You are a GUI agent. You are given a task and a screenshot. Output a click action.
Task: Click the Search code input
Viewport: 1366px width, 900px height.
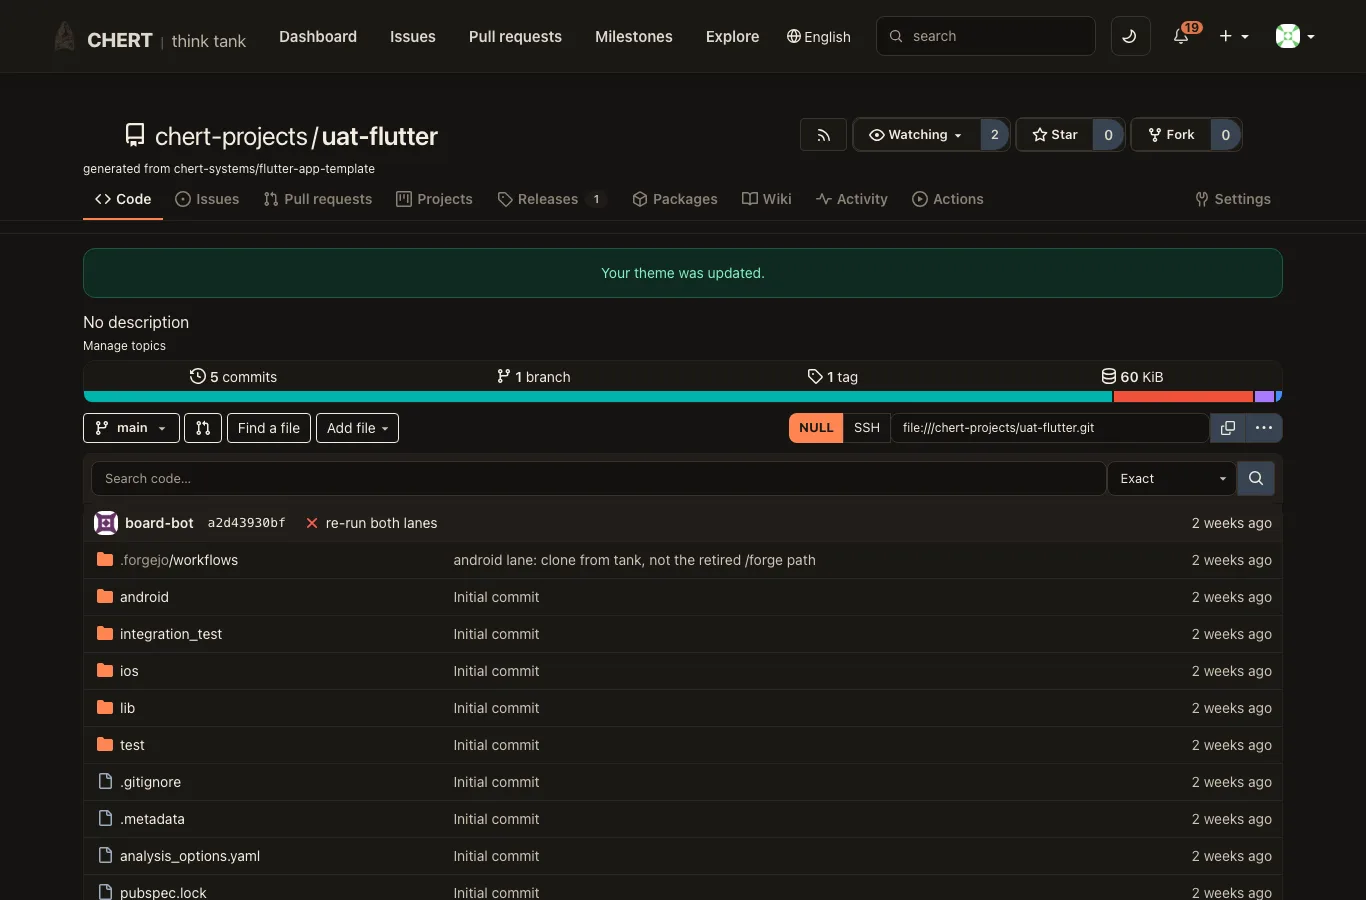click(x=599, y=479)
